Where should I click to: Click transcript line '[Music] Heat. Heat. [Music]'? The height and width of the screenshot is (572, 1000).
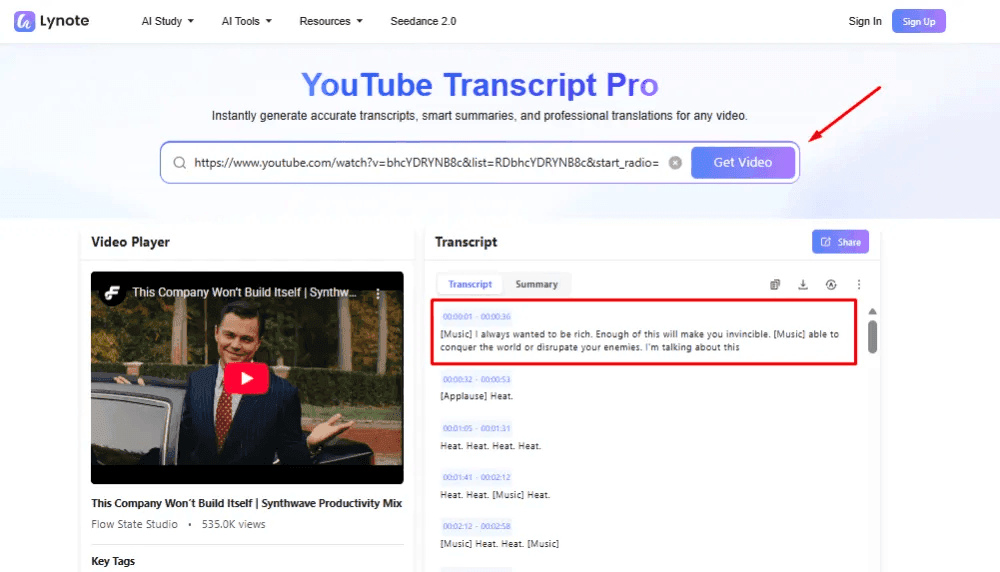(499, 544)
